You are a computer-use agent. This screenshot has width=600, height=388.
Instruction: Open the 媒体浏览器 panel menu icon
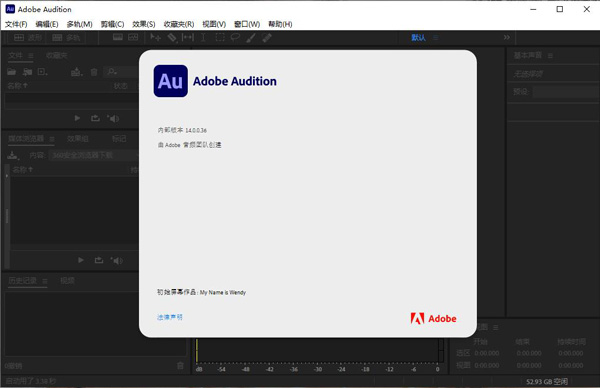coord(52,139)
